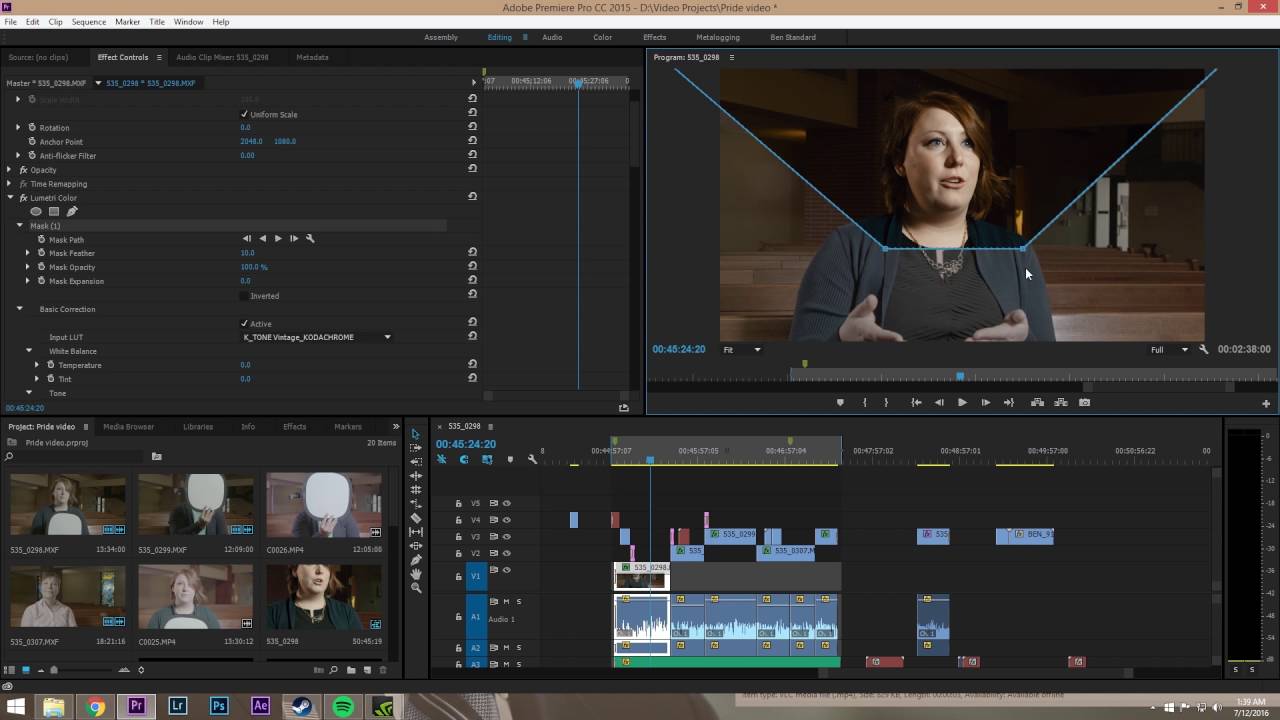This screenshot has height=720, width=1280.
Task: Create an ellipse mask under Lumetri Color
Action: [36, 212]
